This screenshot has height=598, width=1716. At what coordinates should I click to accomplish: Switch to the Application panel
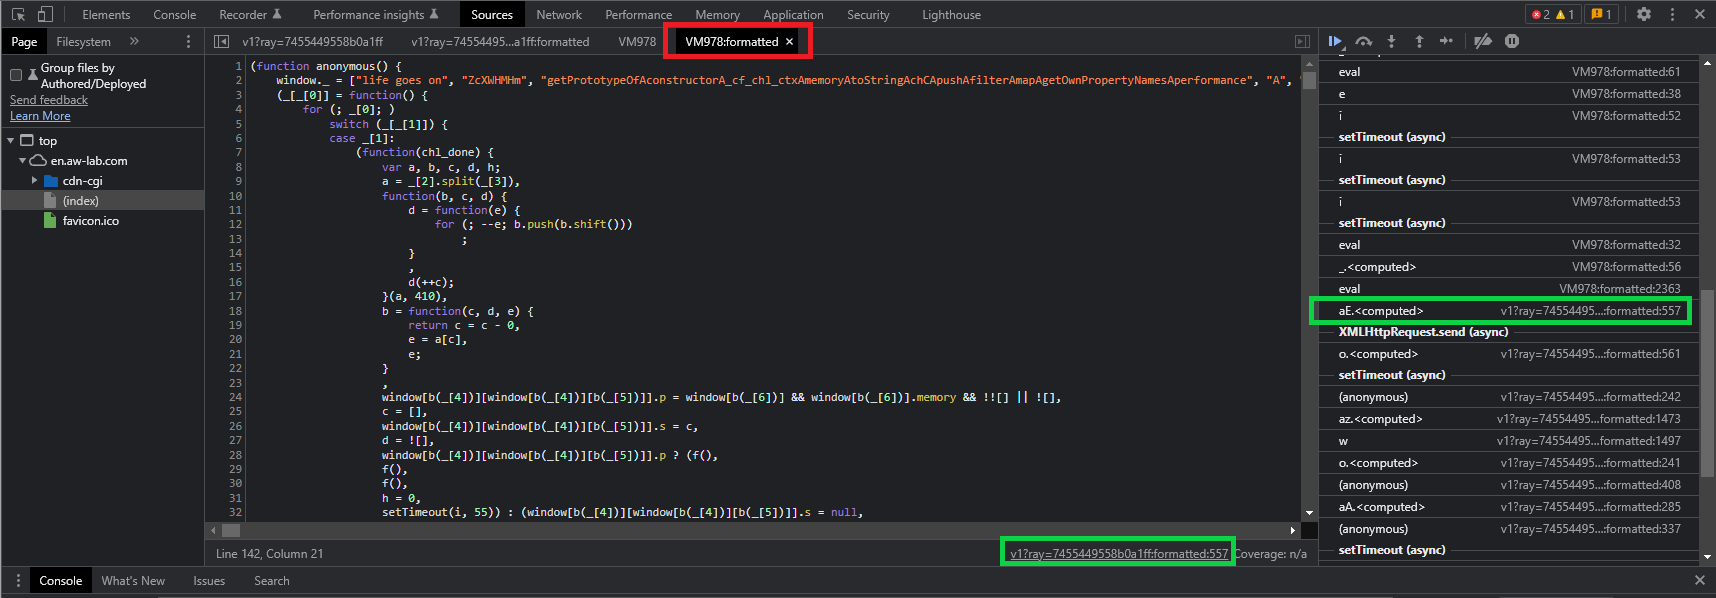[793, 15]
